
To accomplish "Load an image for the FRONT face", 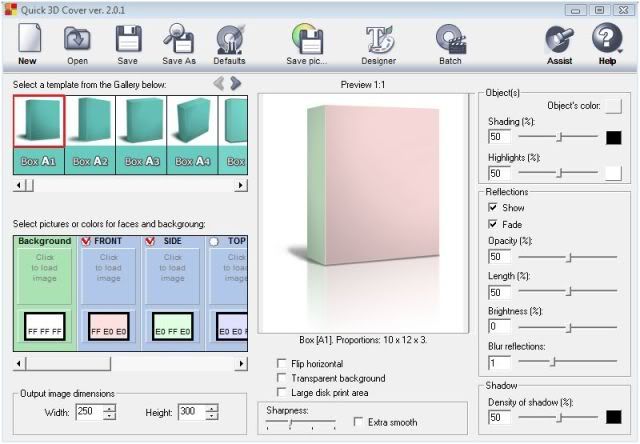I will (109, 268).
